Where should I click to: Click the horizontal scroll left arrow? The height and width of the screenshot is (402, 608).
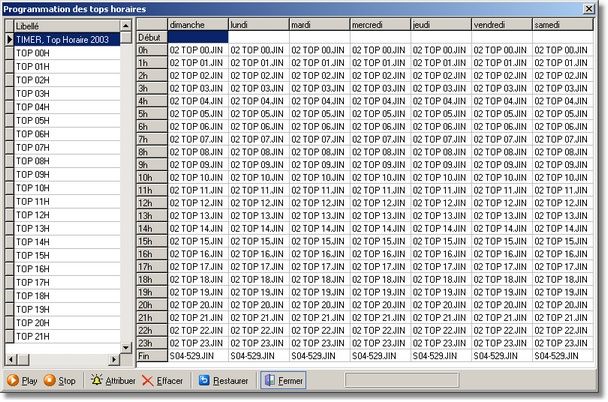[11, 360]
